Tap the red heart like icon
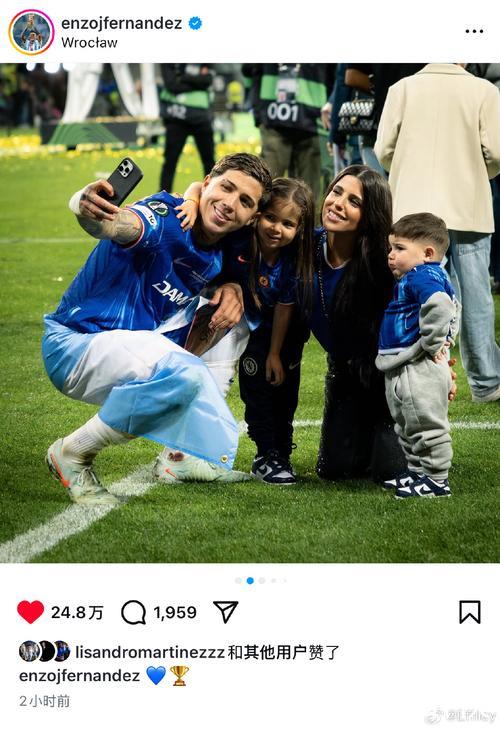The height and width of the screenshot is (729, 500). 31,611
